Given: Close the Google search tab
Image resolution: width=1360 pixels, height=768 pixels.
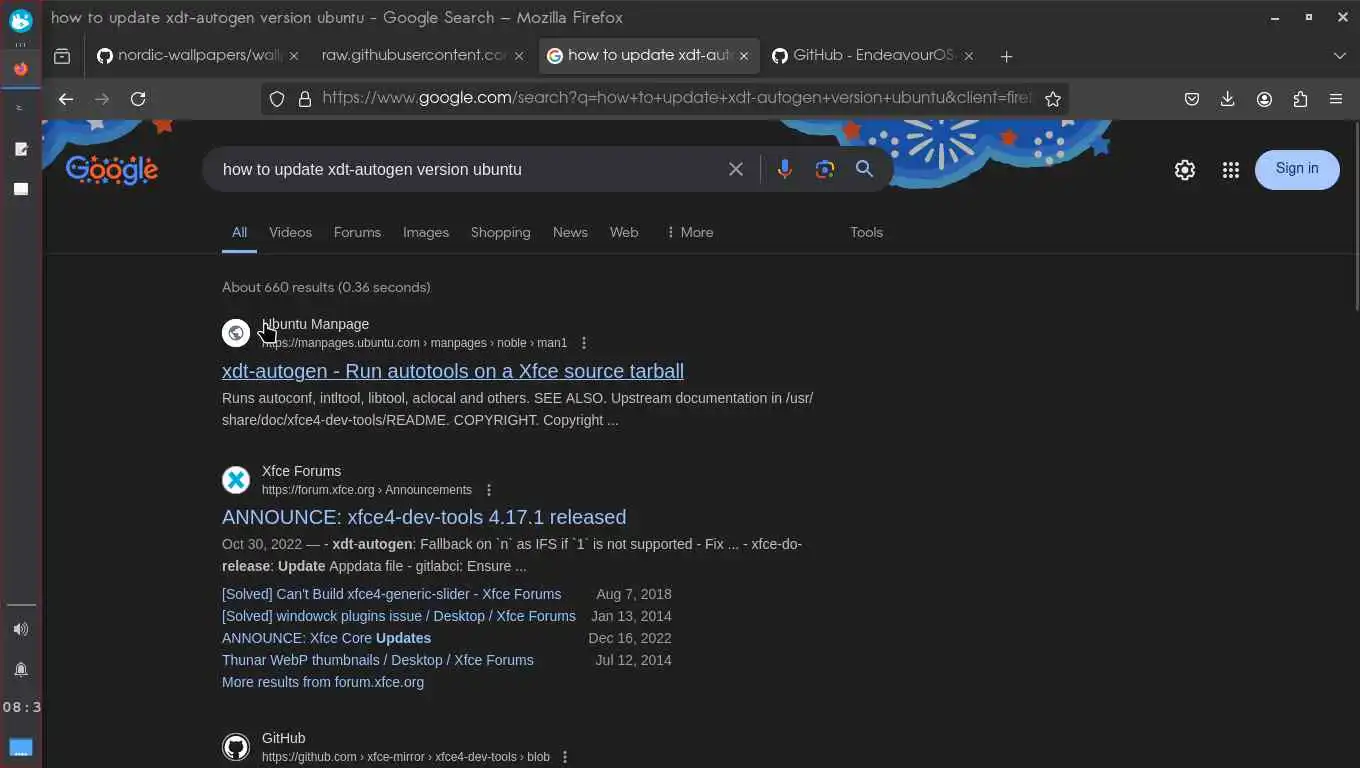Looking at the screenshot, I should click(744, 56).
